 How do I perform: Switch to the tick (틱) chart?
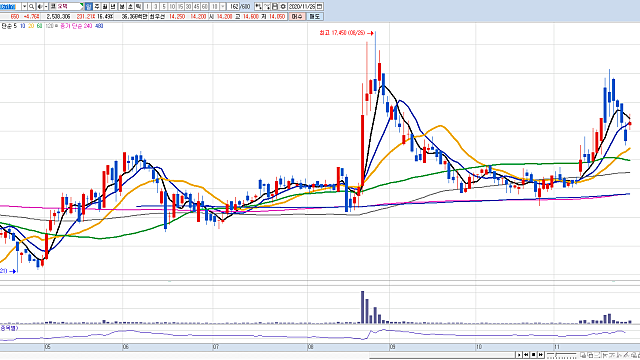point(138,7)
